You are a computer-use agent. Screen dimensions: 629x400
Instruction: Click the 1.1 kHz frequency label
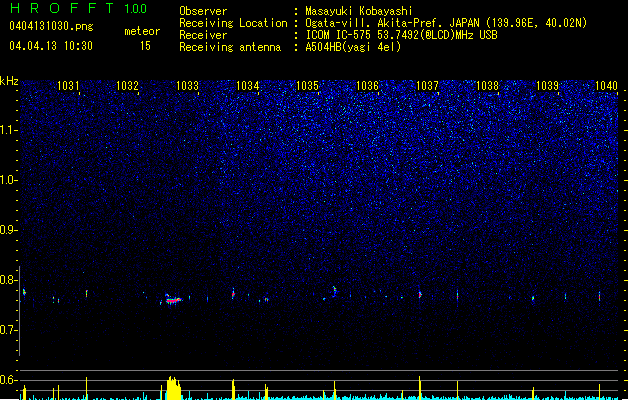(8, 130)
